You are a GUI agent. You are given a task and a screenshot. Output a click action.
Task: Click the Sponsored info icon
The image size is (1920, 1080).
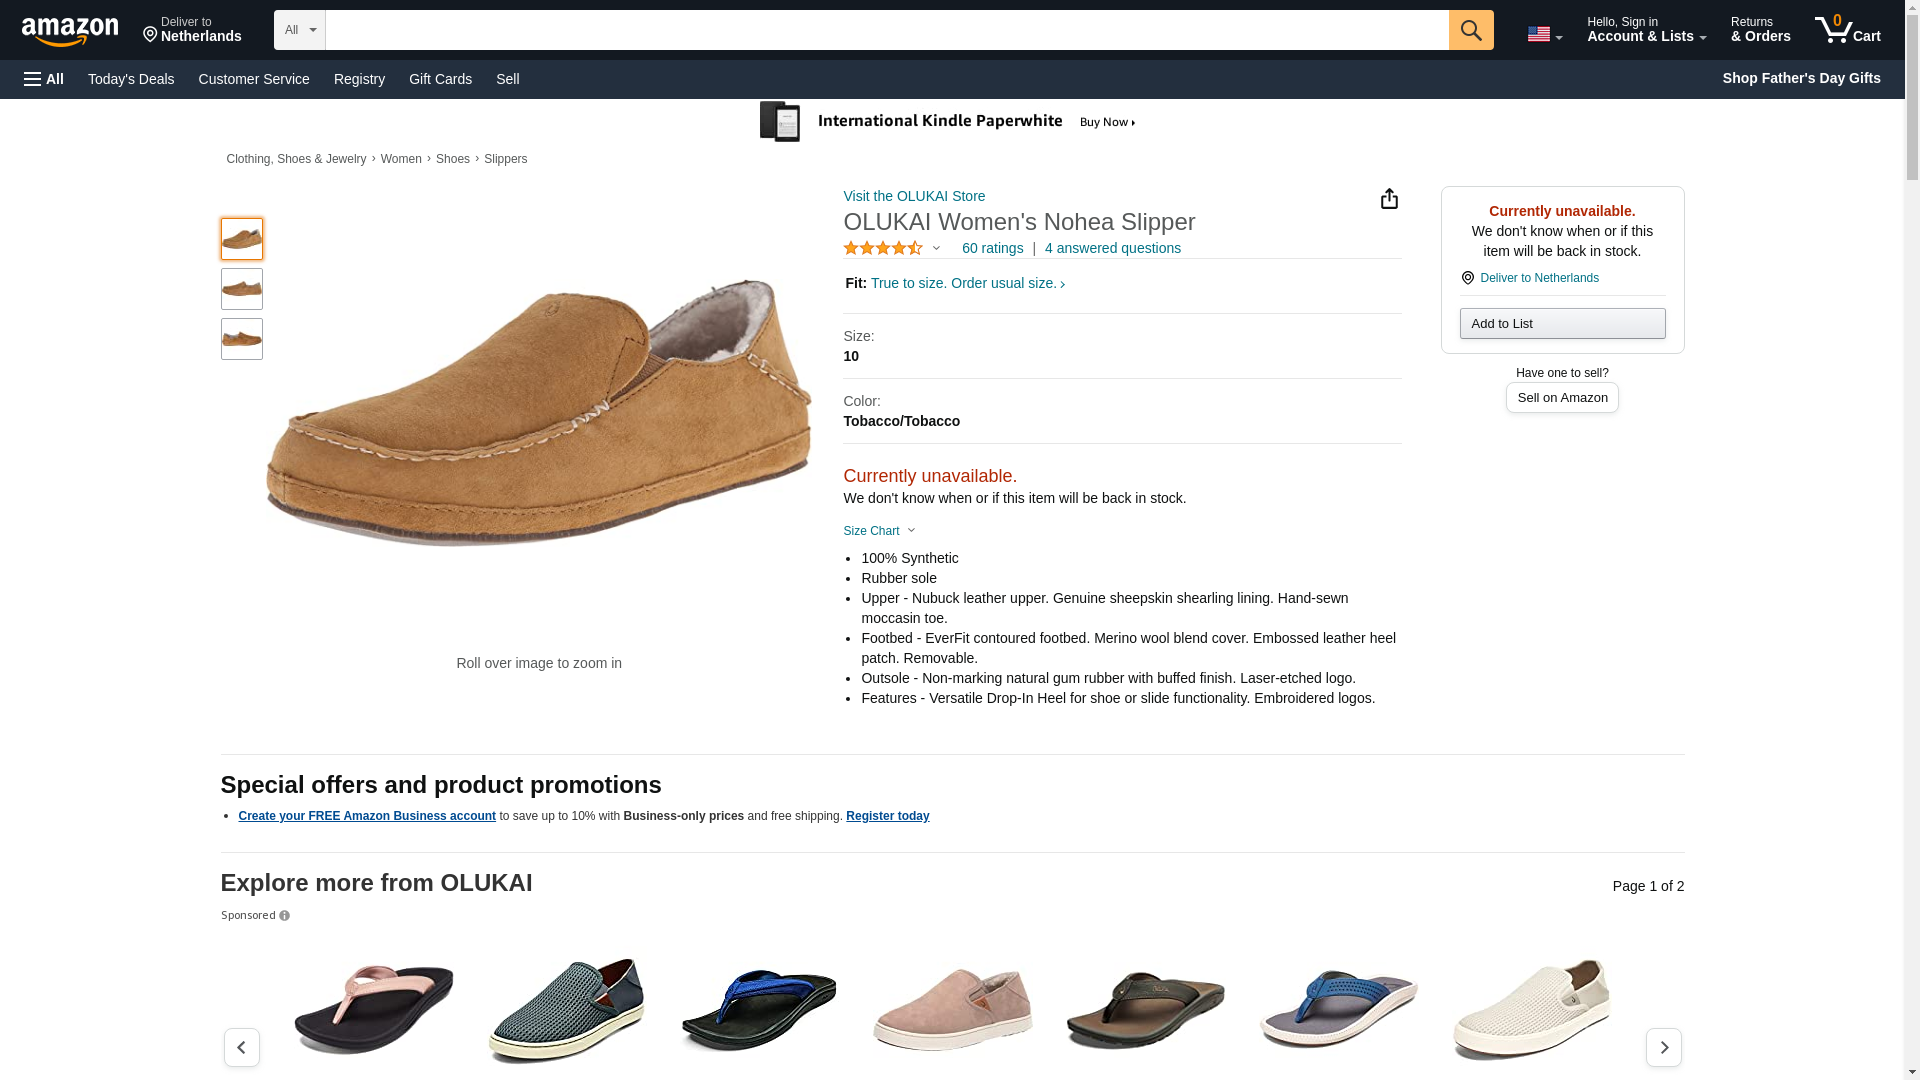coord(285,916)
